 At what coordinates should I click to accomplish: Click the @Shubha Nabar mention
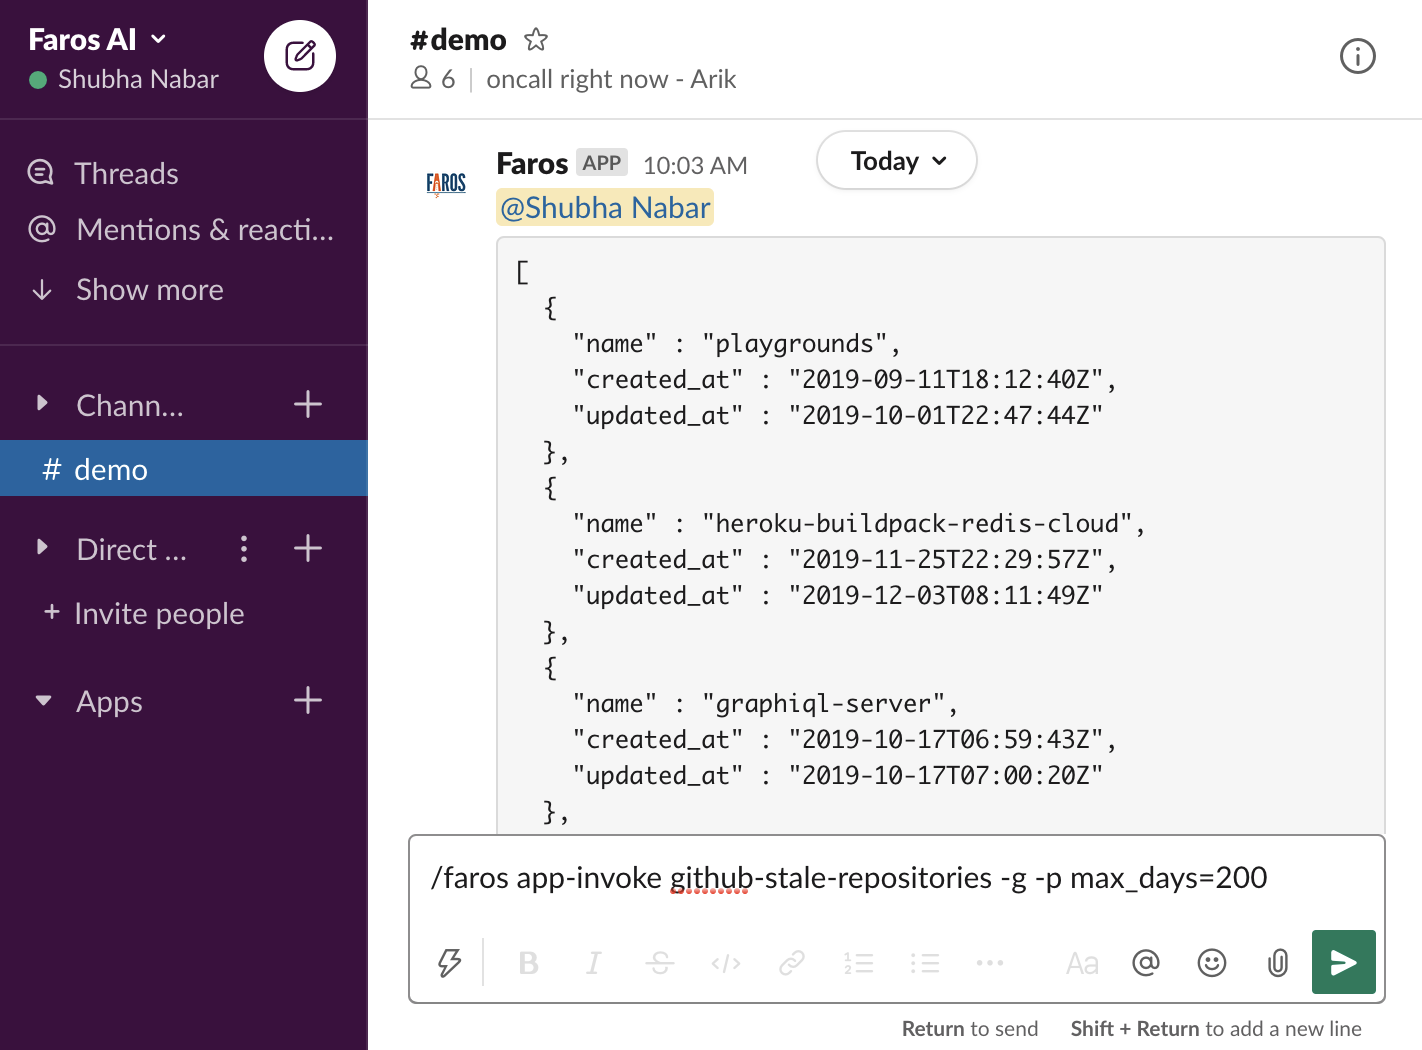[x=605, y=208]
